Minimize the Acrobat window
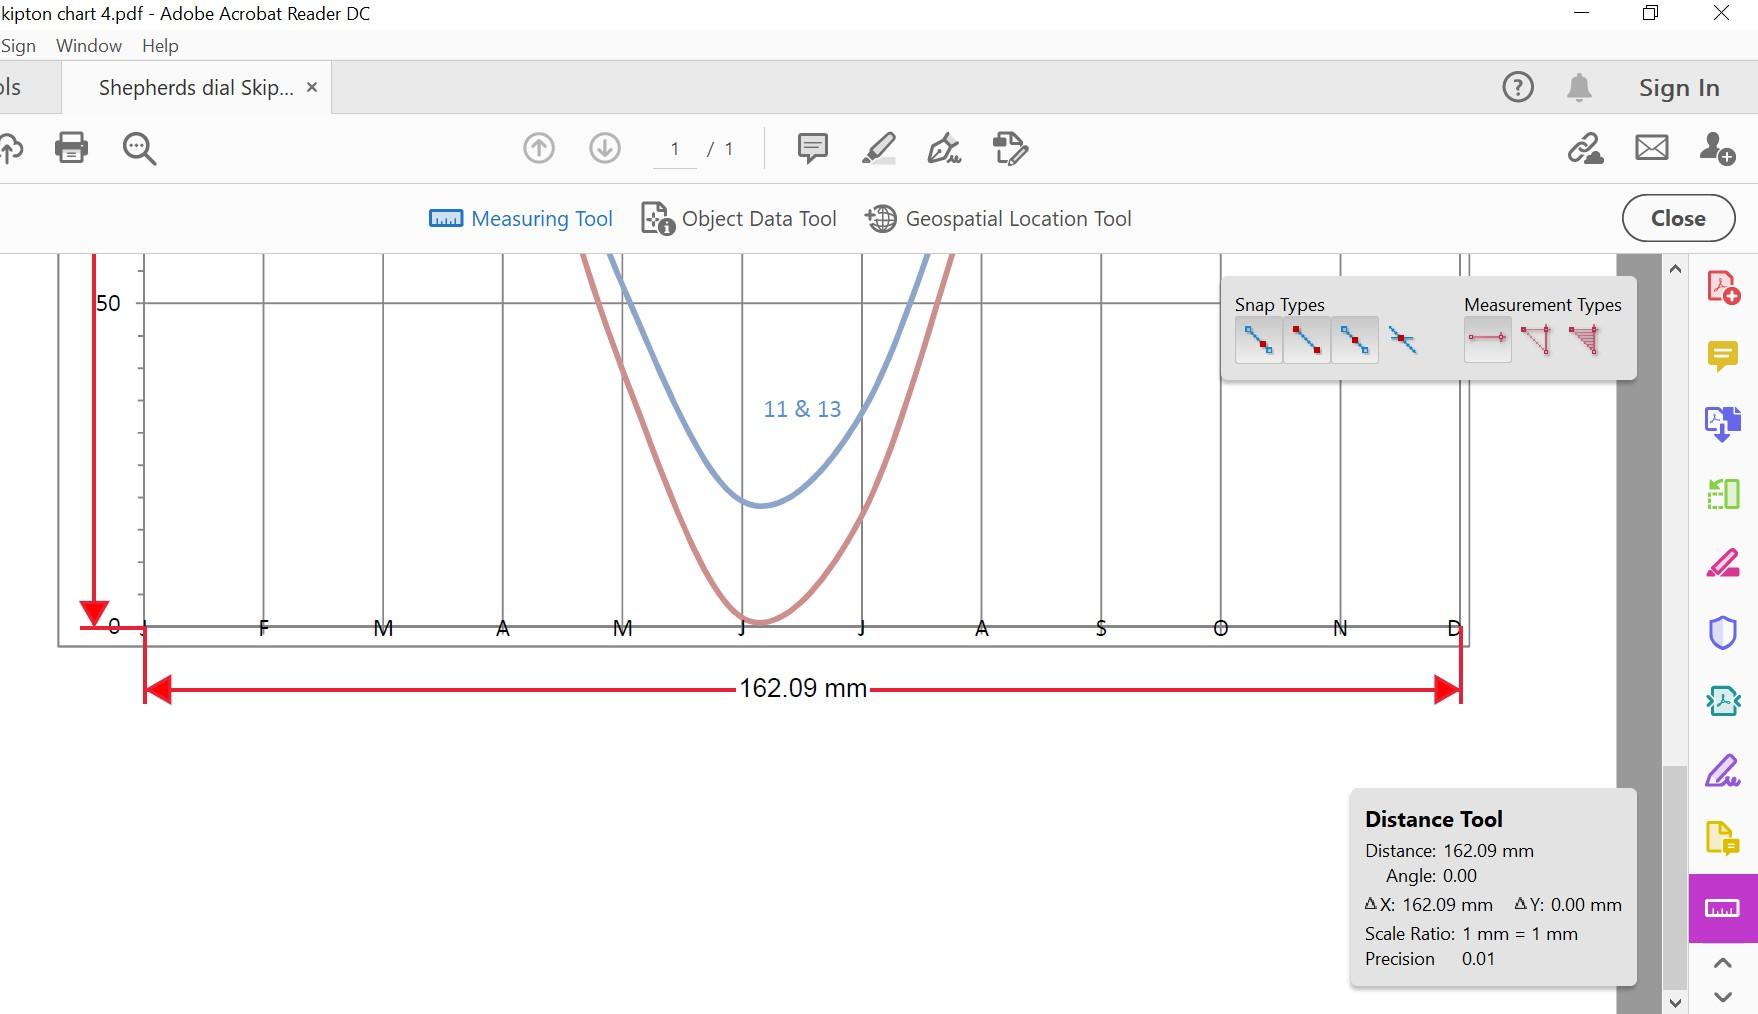1758x1014 pixels. pyautogui.click(x=1581, y=13)
